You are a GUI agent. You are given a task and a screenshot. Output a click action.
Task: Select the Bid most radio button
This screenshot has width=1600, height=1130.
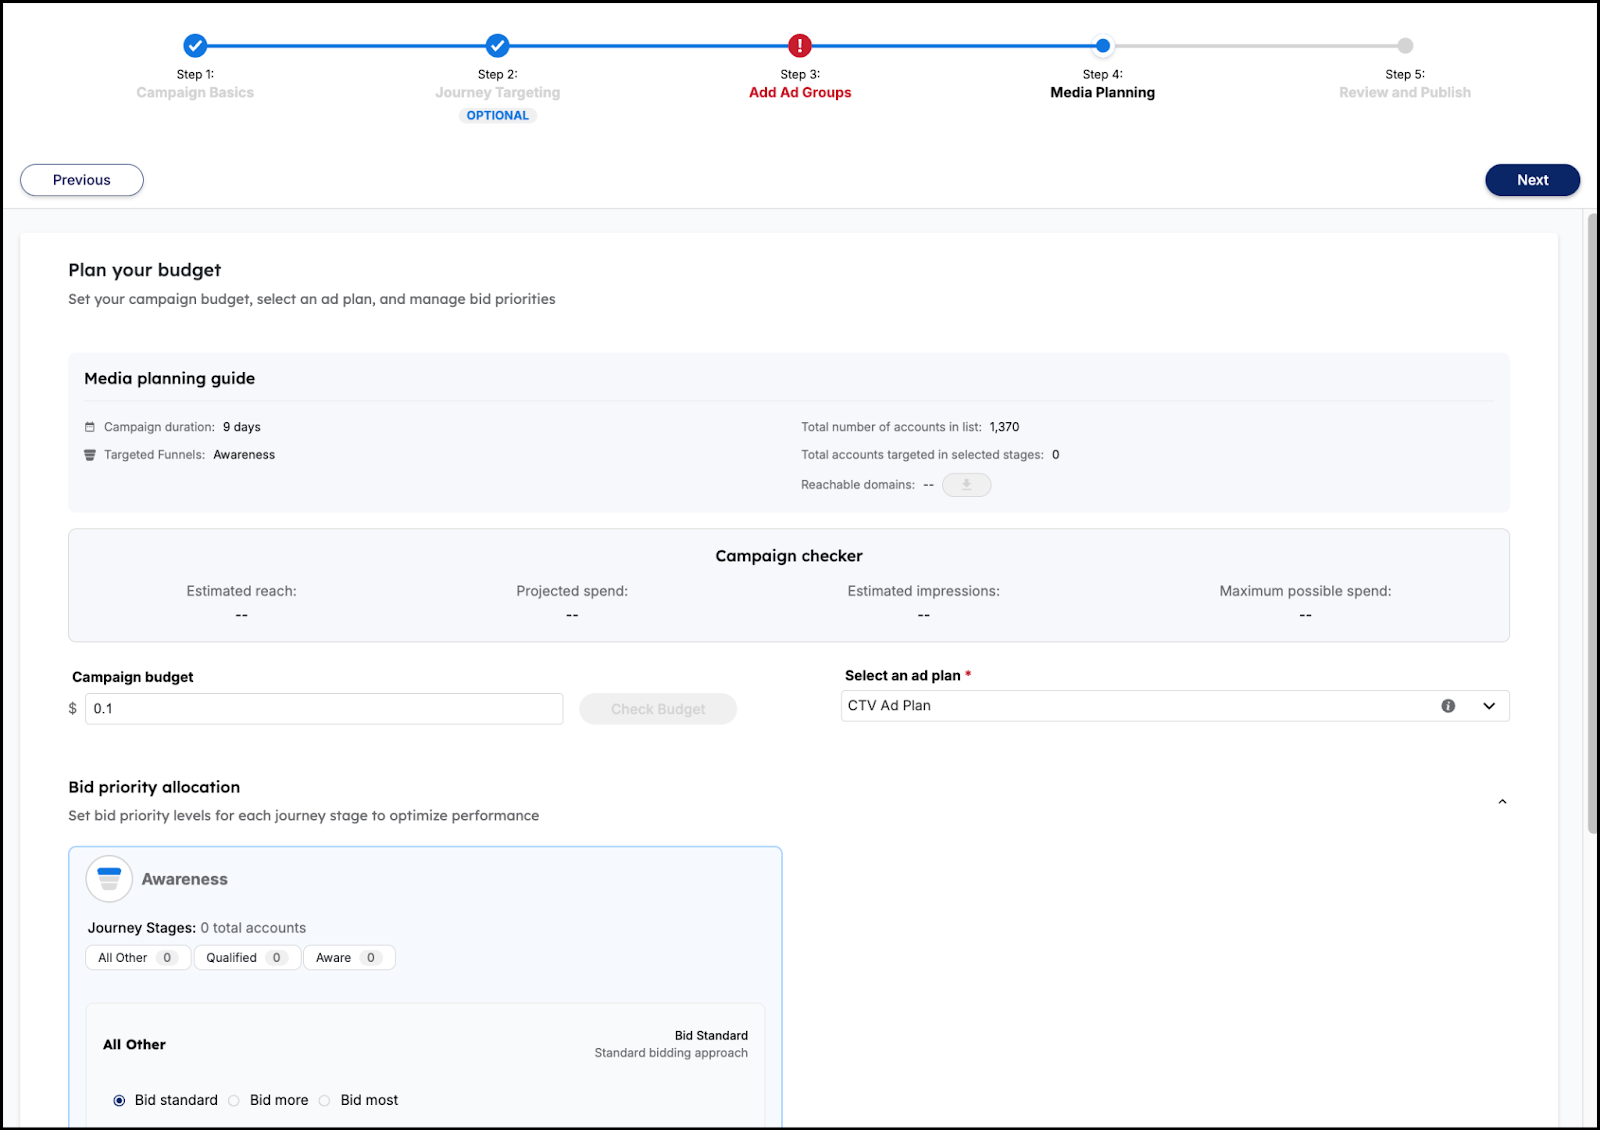(325, 1100)
